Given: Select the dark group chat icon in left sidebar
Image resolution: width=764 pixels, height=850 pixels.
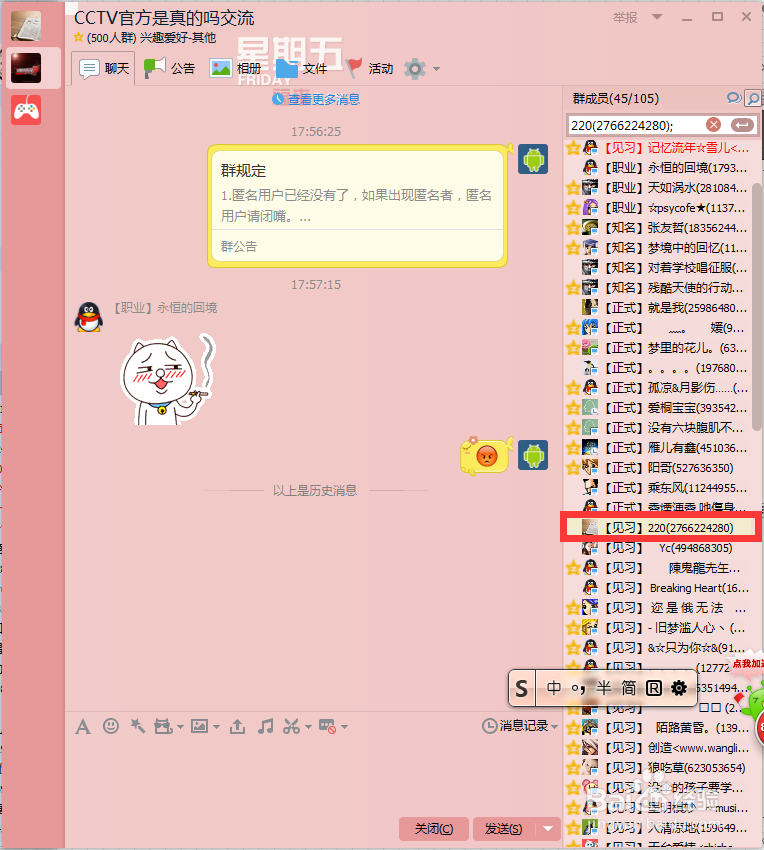Looking at the screenshot, I should 26,68.
